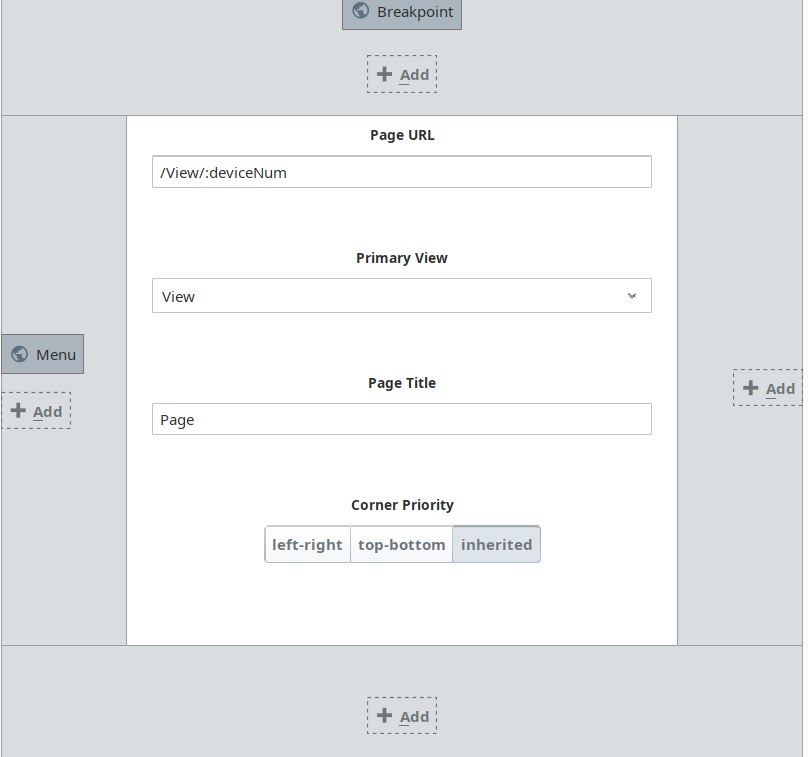Click the globe icon on Breakpoint view
Viewport: 808px width, 757px height.
pos(361,12)
